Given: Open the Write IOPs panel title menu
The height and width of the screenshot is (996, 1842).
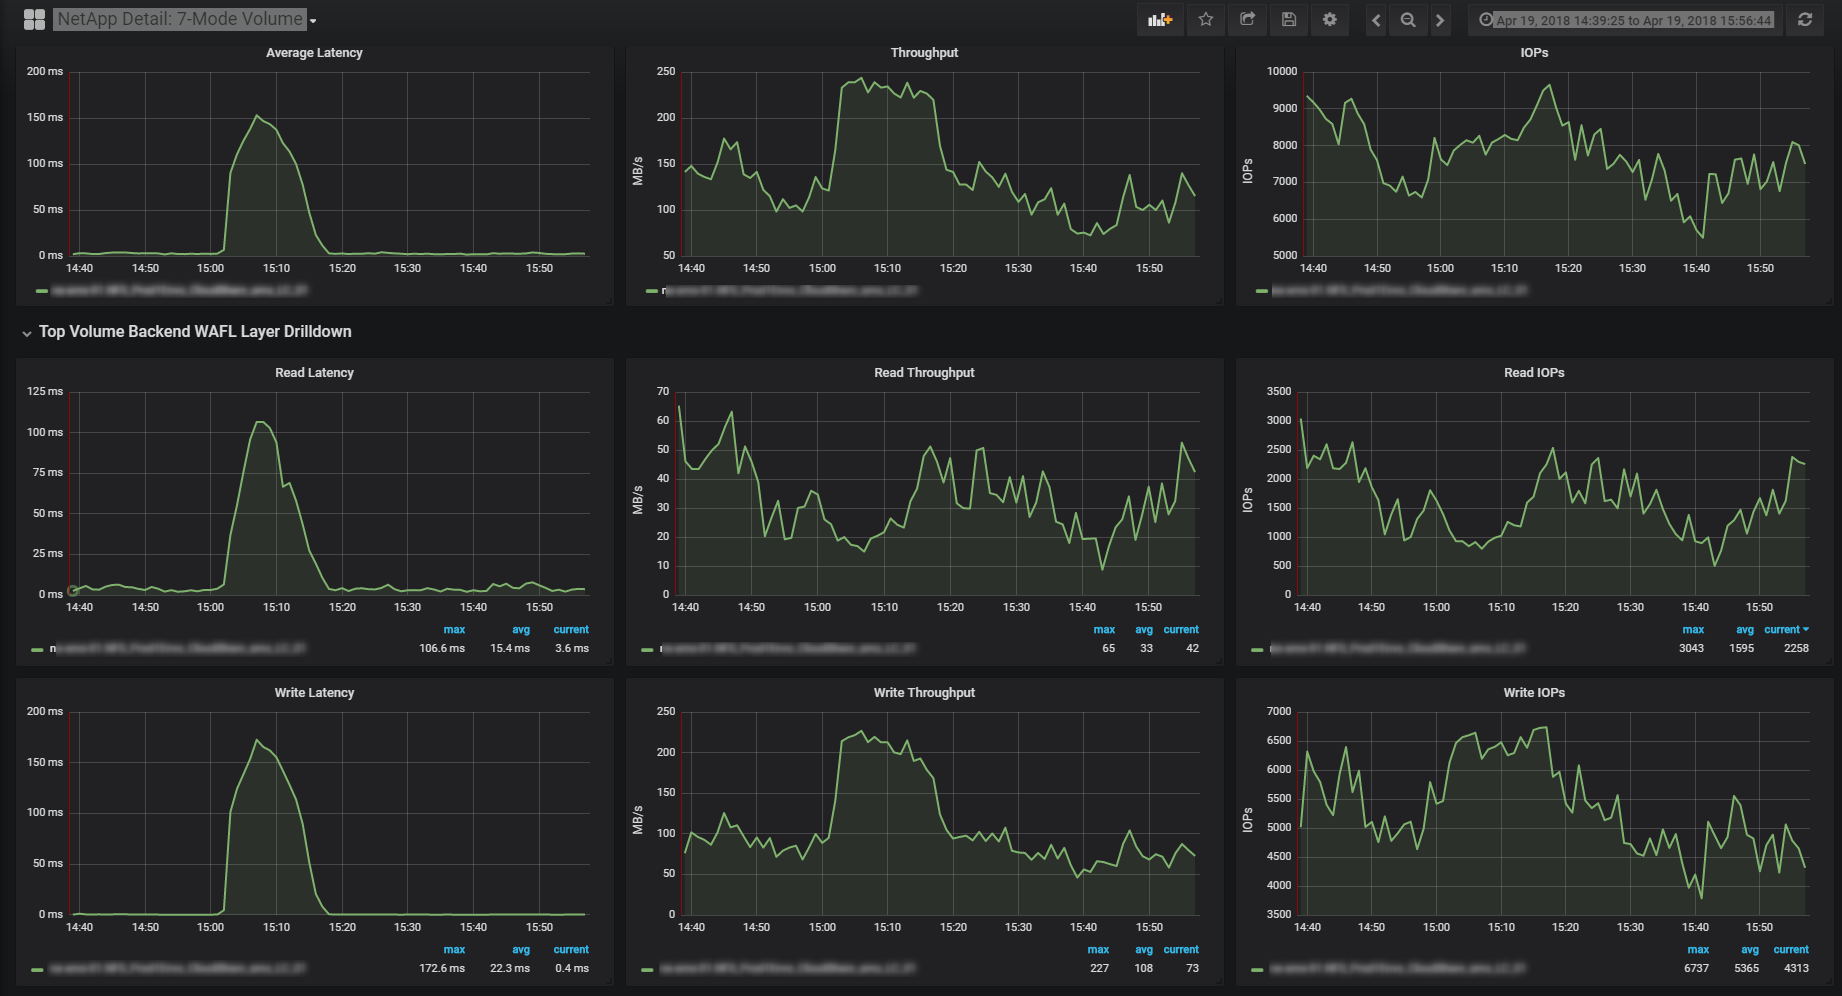Looking at the screenshot, I should coord(1534,693).
